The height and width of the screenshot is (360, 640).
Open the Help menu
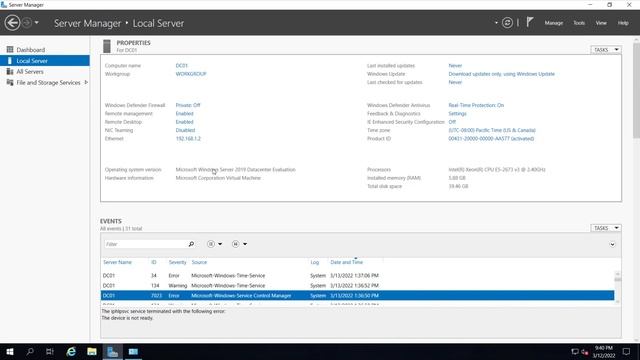pos(623,23)
